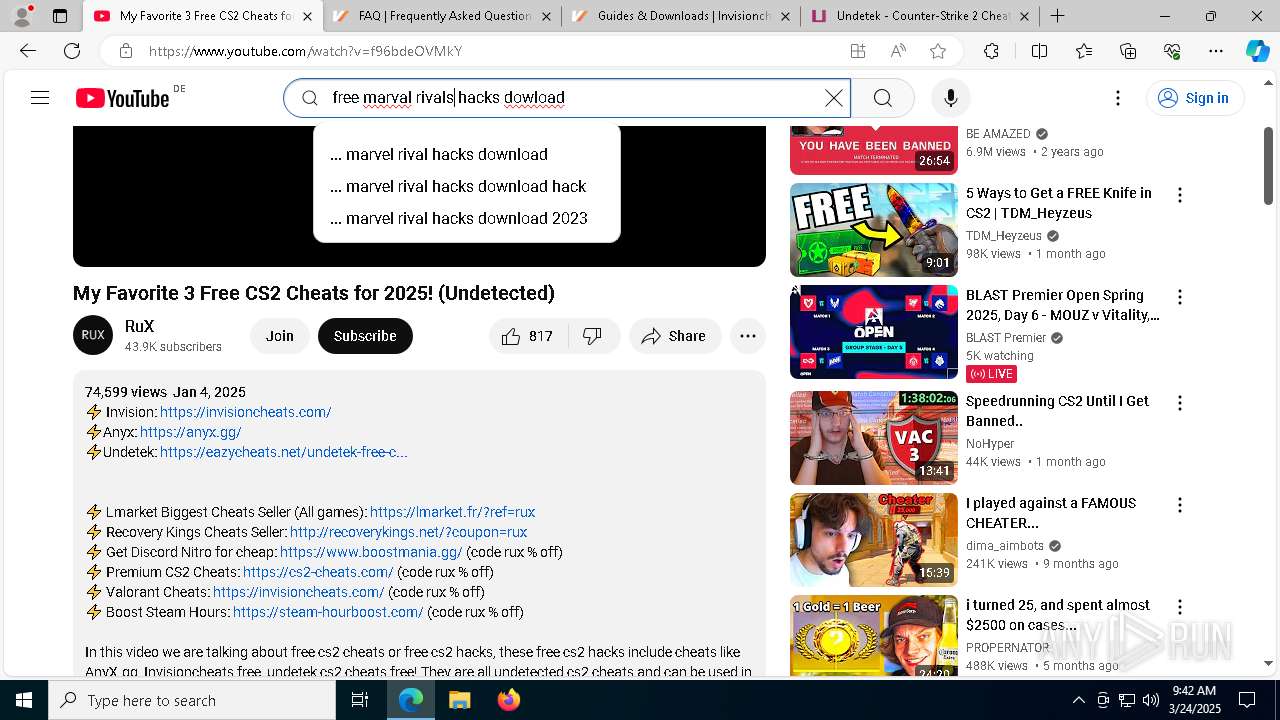This screenshot has height=720, width=1280.
Task: Select suggestion marvel rival hacks download 2023
Action: pos(466,218)
